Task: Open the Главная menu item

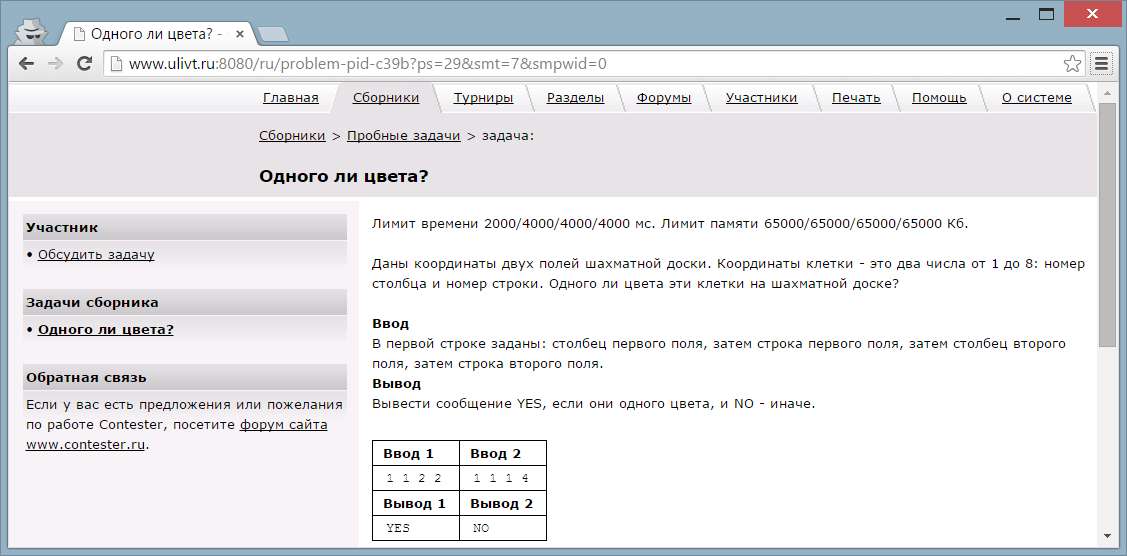Action: click(x=290, y=98)
